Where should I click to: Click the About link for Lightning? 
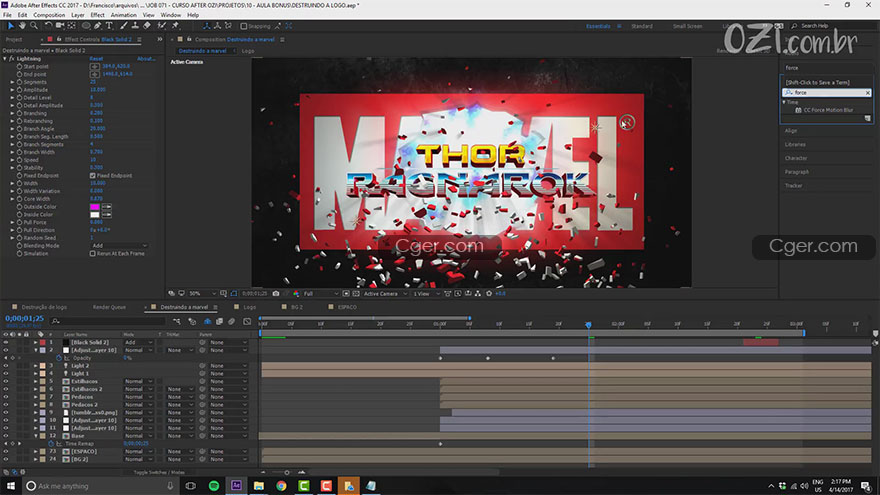(x=146, y=59)
